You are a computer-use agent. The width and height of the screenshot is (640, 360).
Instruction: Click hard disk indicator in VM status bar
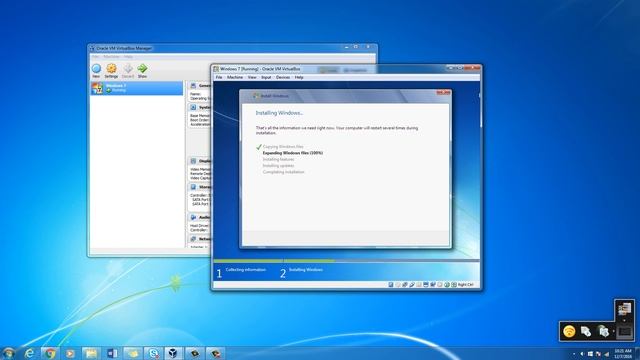391,284
